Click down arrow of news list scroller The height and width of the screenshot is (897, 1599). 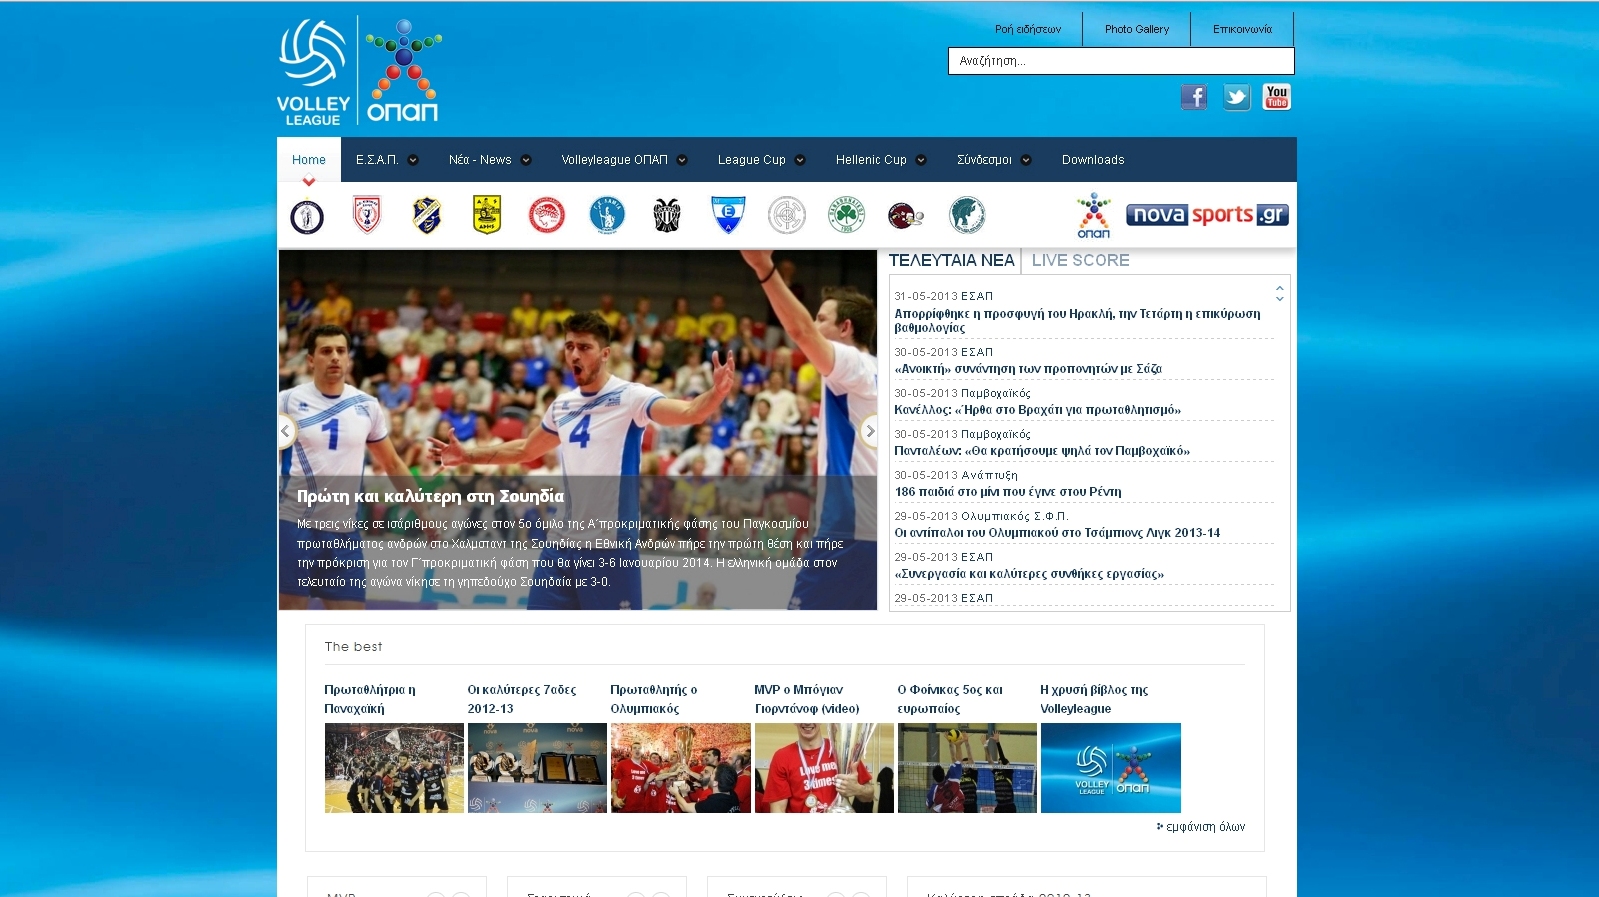tap(1280, 298)
